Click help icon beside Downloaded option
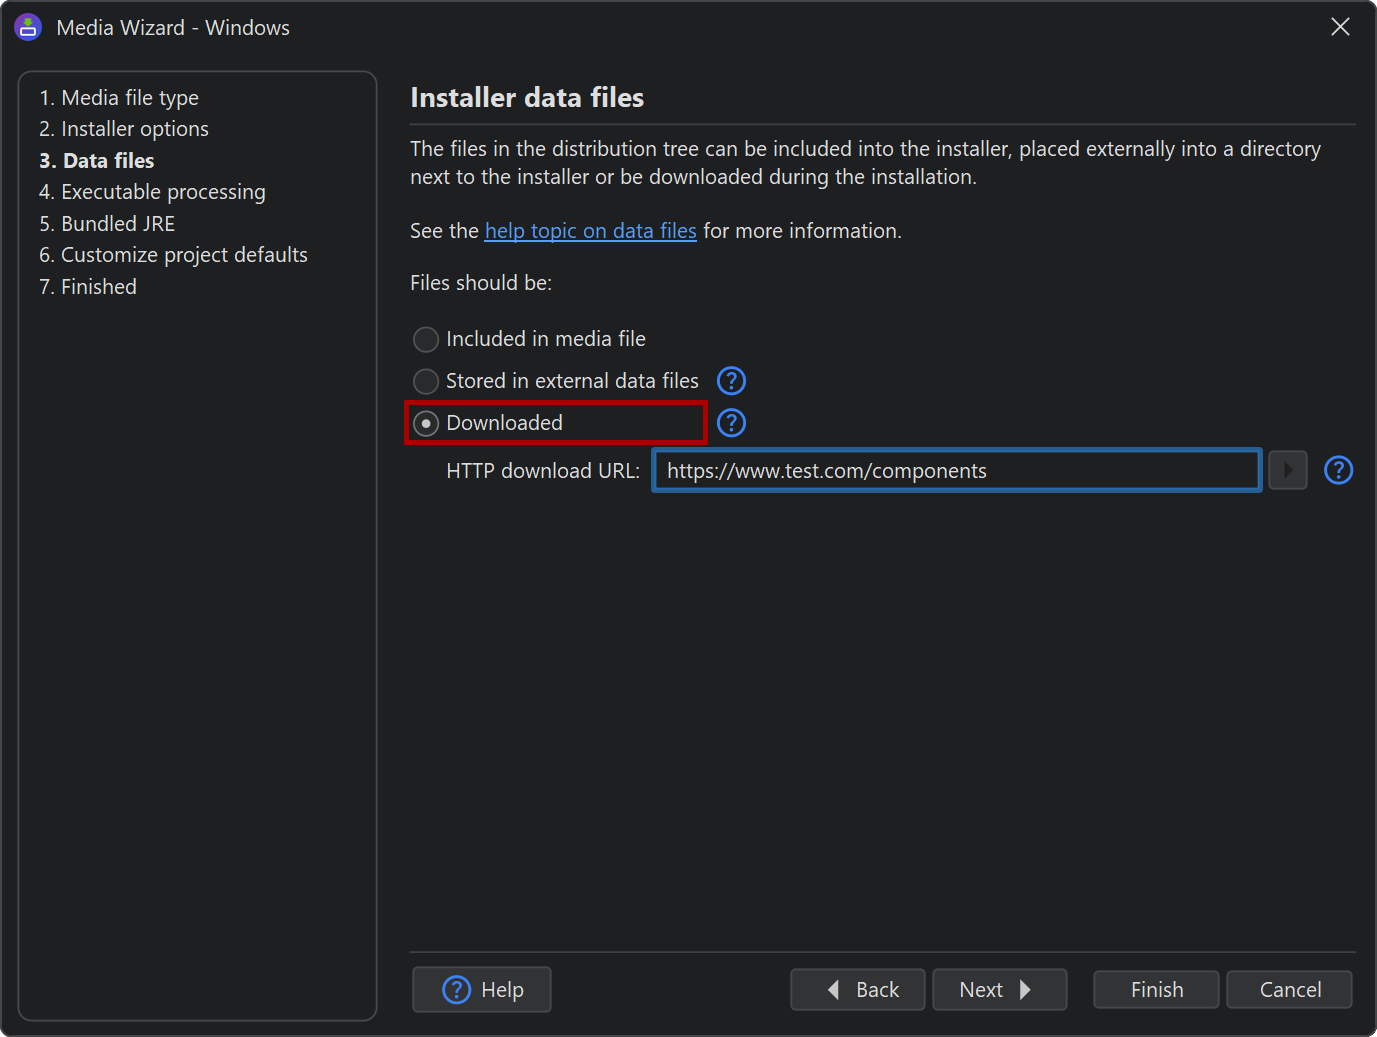Image resolution: width=1377 pixels, height=1037 pixels. [x=732, y=423]
